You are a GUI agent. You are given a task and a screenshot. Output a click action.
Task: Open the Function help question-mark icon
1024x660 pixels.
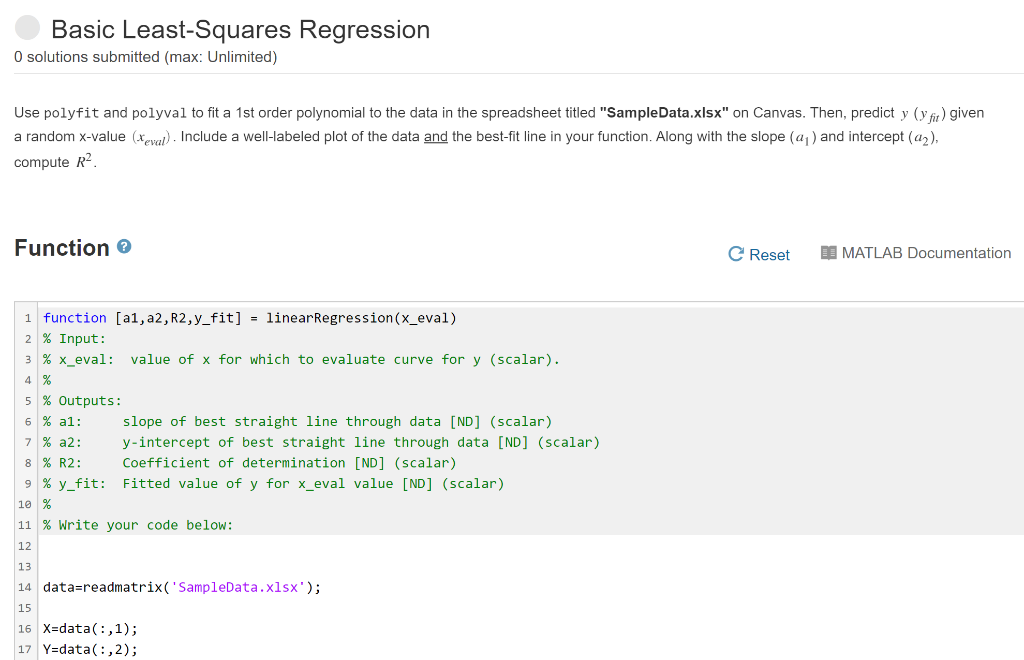click(123, 246)
